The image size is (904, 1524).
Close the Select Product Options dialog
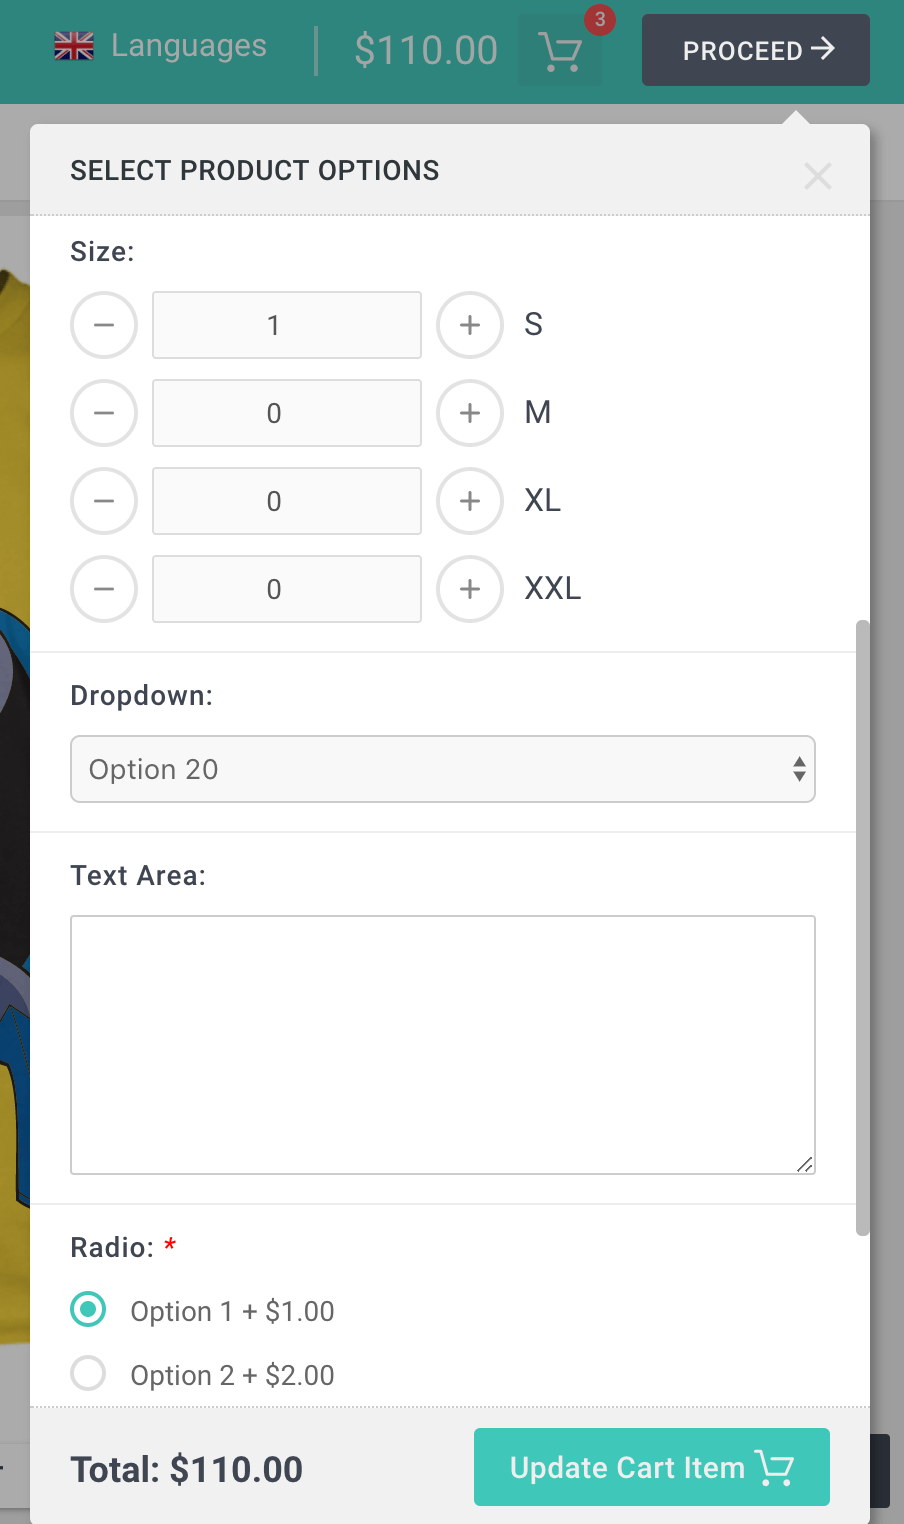817,177
